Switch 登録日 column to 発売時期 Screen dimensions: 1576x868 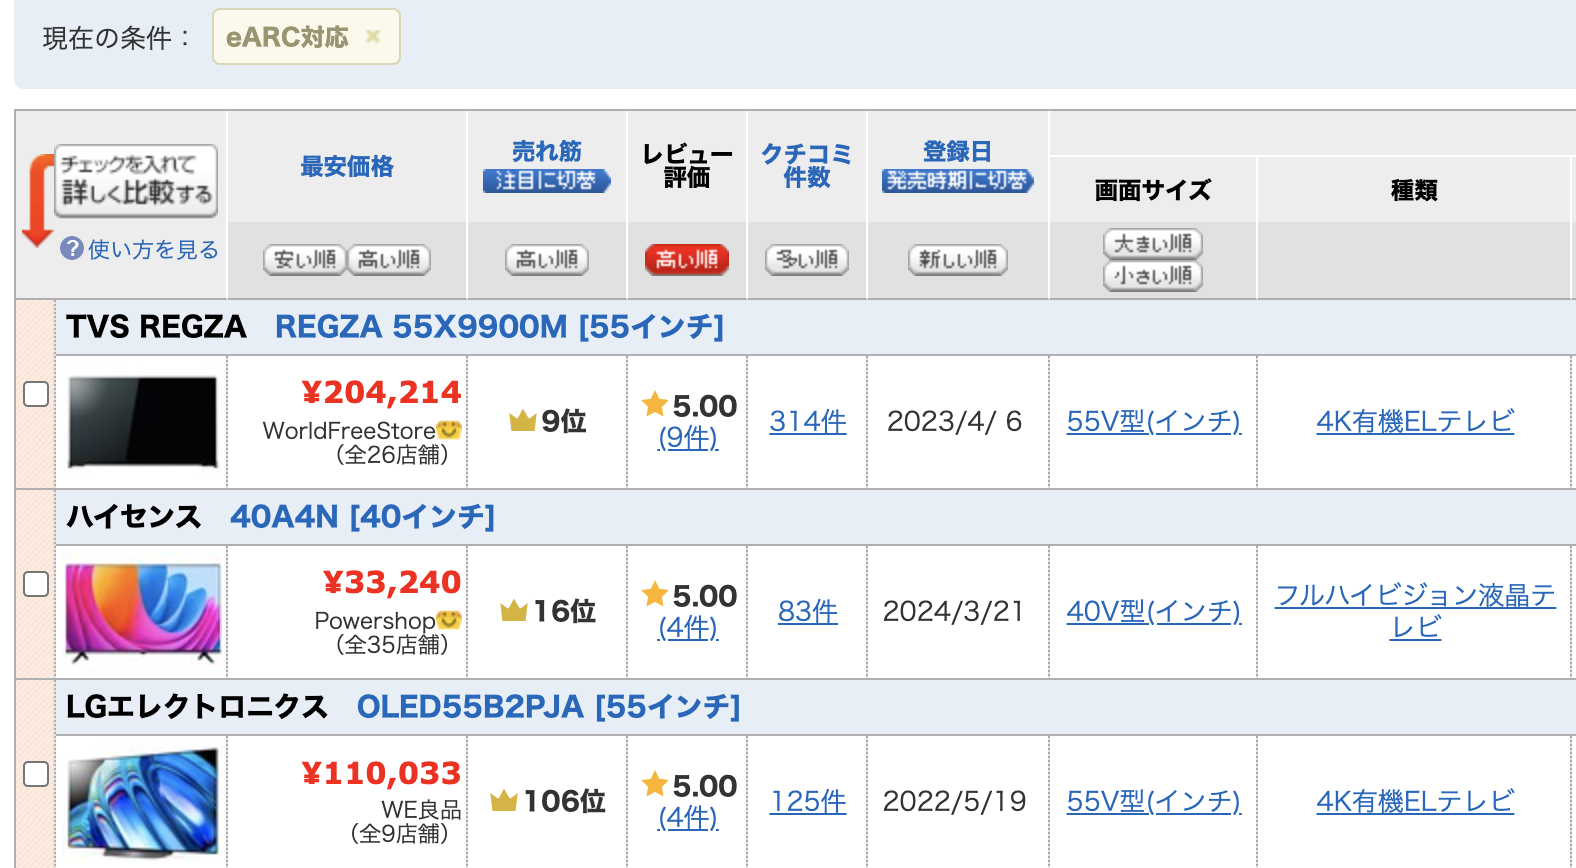pyautogui.click(x=958, y=181)
